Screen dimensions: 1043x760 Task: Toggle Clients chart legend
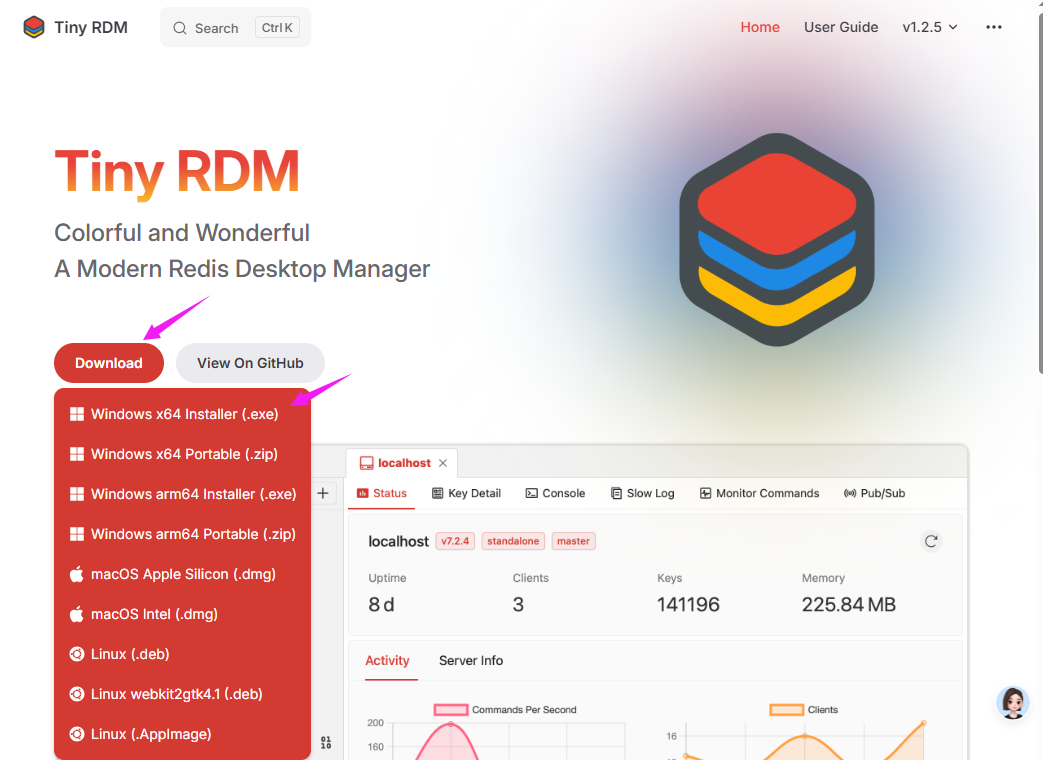point(804,709)
